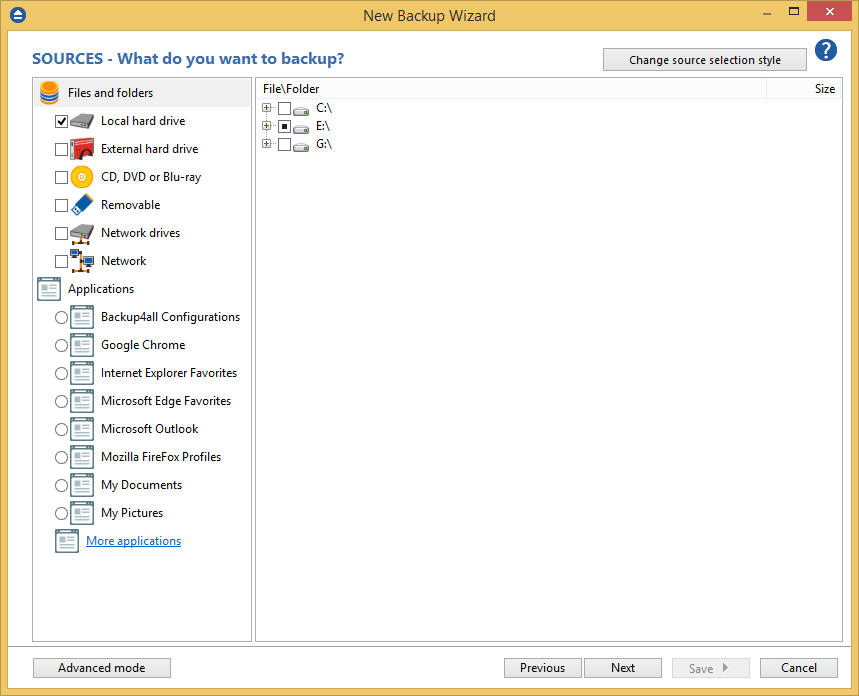Select the Internet Explorer Favorites radio button
This screenshot has height=696, width=859.
[61, 373]
